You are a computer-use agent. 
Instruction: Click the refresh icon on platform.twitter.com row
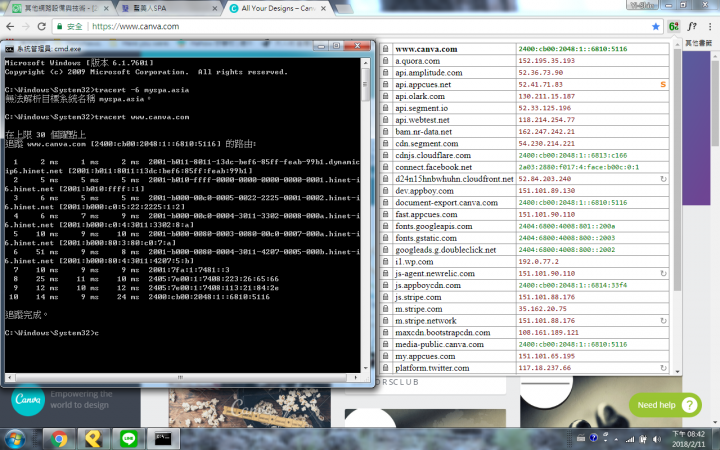point(664,368)
